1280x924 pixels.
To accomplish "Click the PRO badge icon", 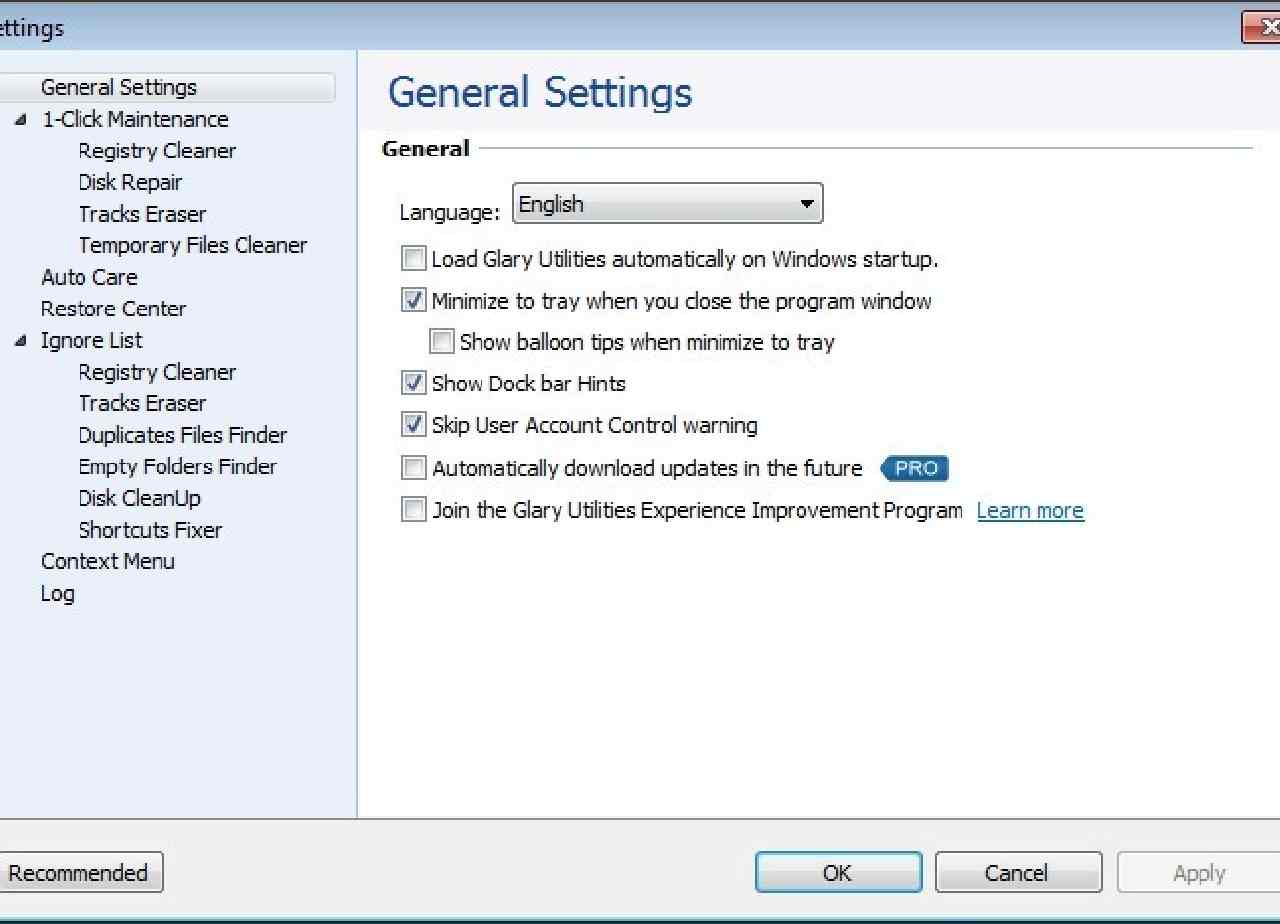I will coord(914,468).
